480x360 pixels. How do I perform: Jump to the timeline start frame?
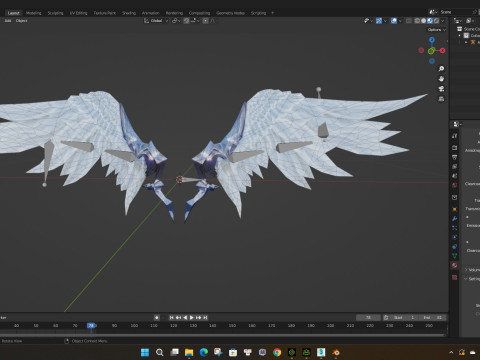pyautogui.click(x=172, y=317)
